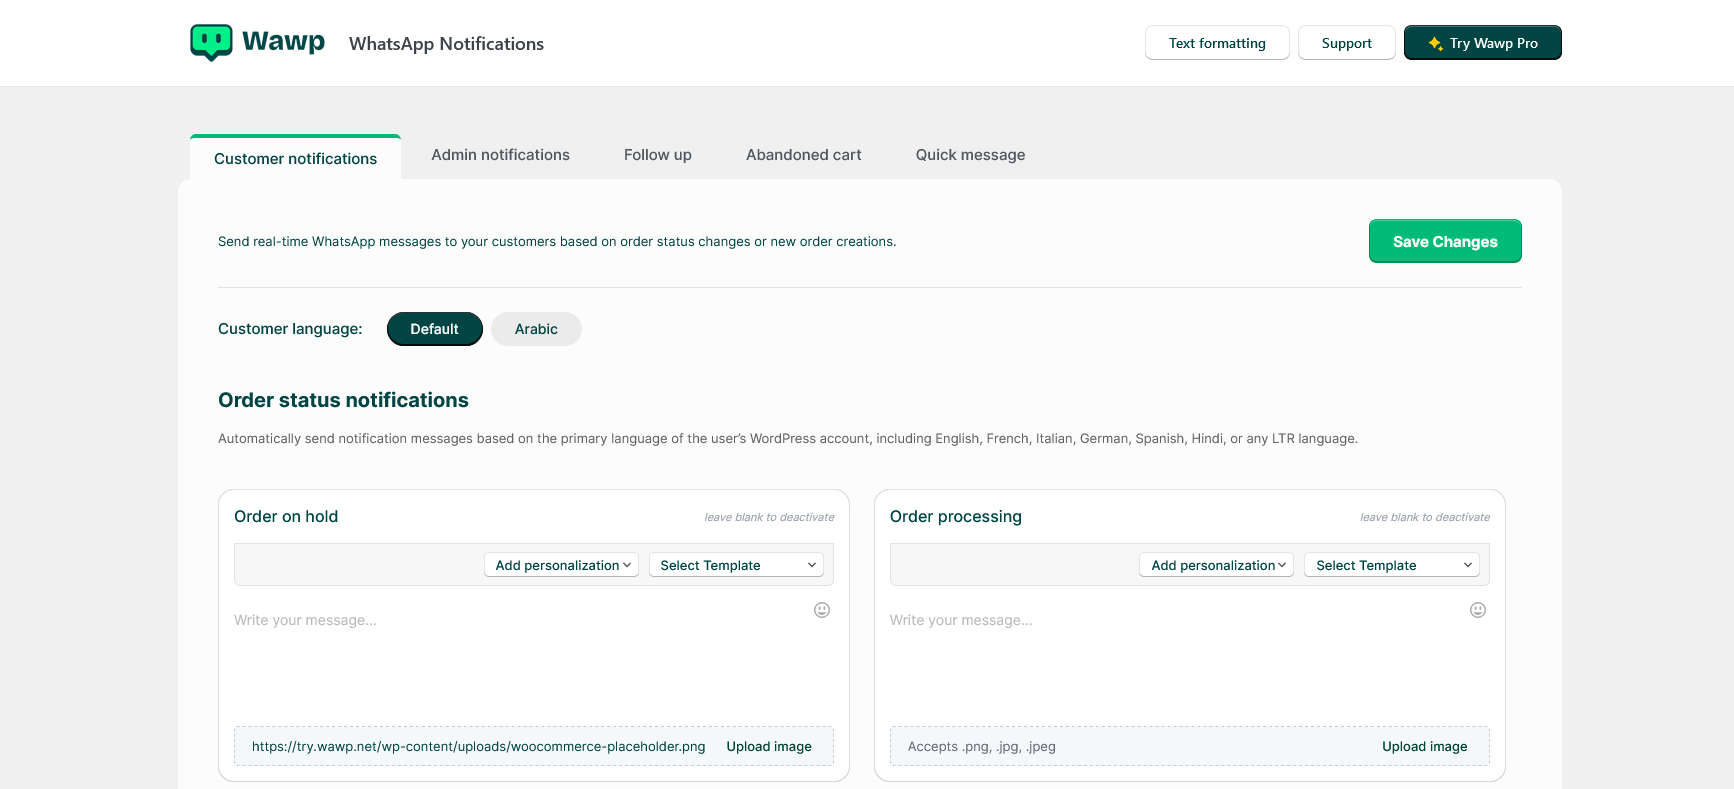Click the 'Automatically send notification messages' description
The height and width of the screenshot is (789, 1734).
(788, 438)
